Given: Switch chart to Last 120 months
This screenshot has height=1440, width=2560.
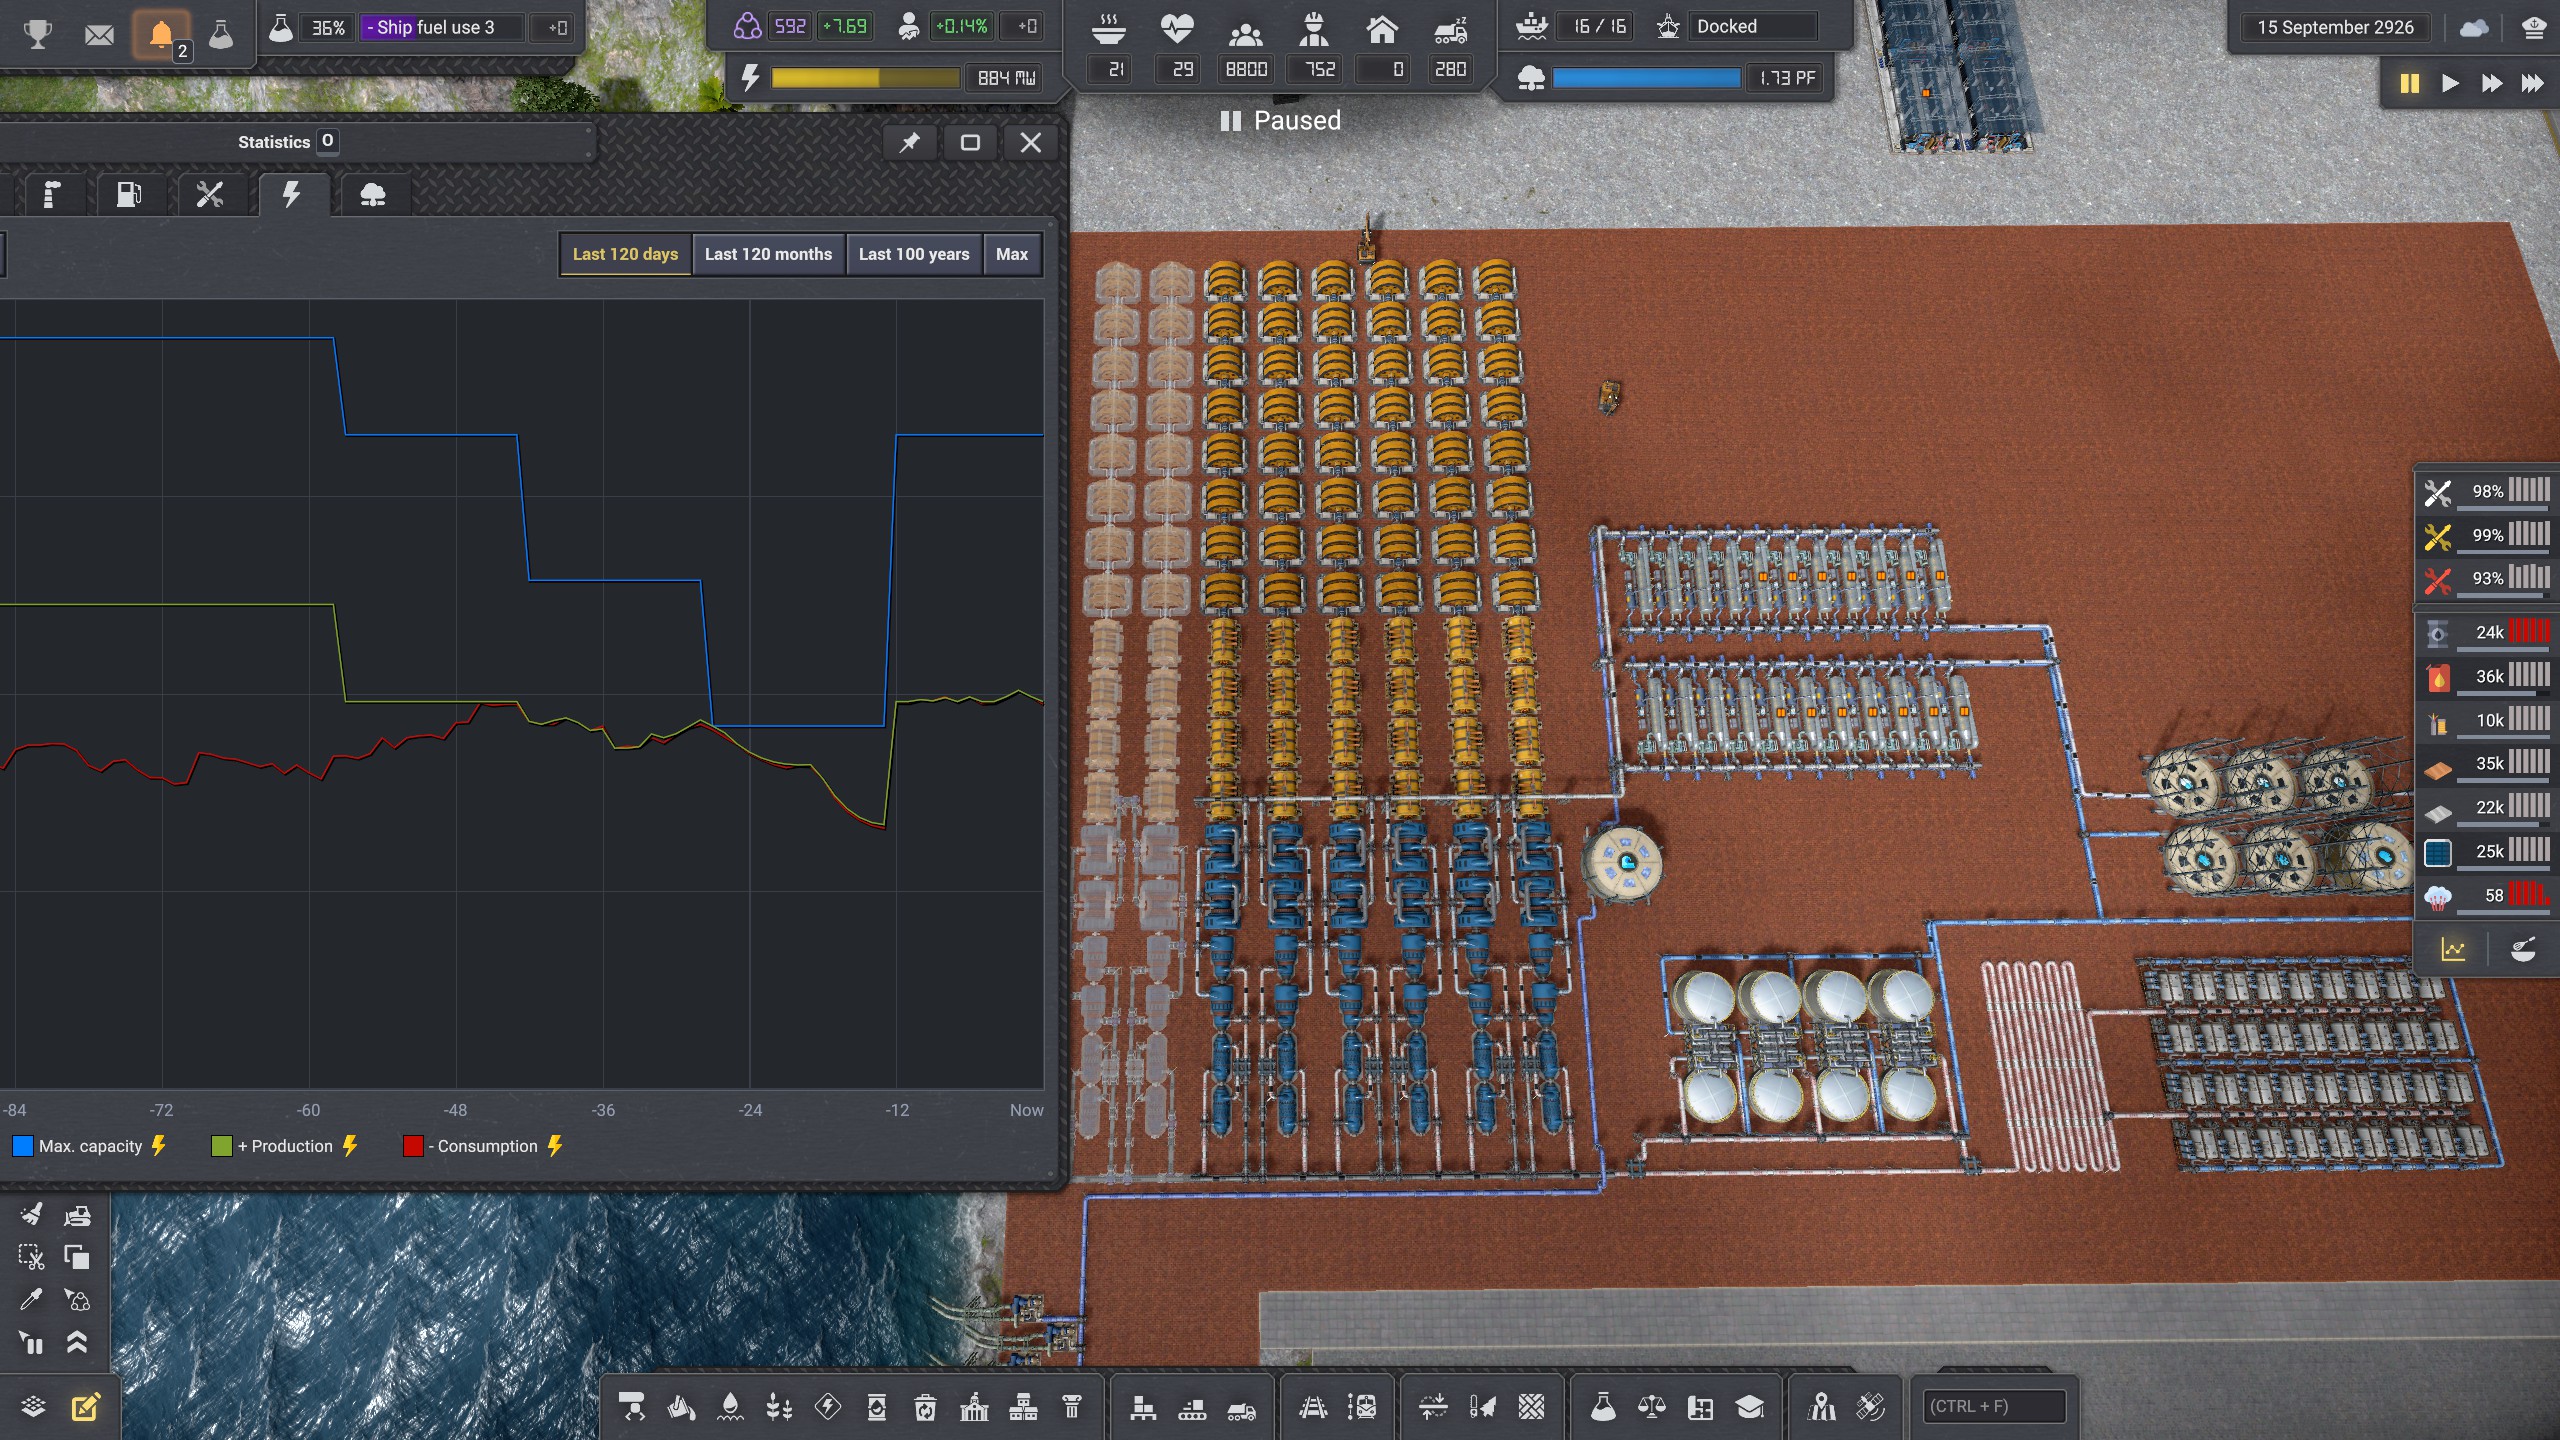Looking at the screenshot, I should (768, 254).
